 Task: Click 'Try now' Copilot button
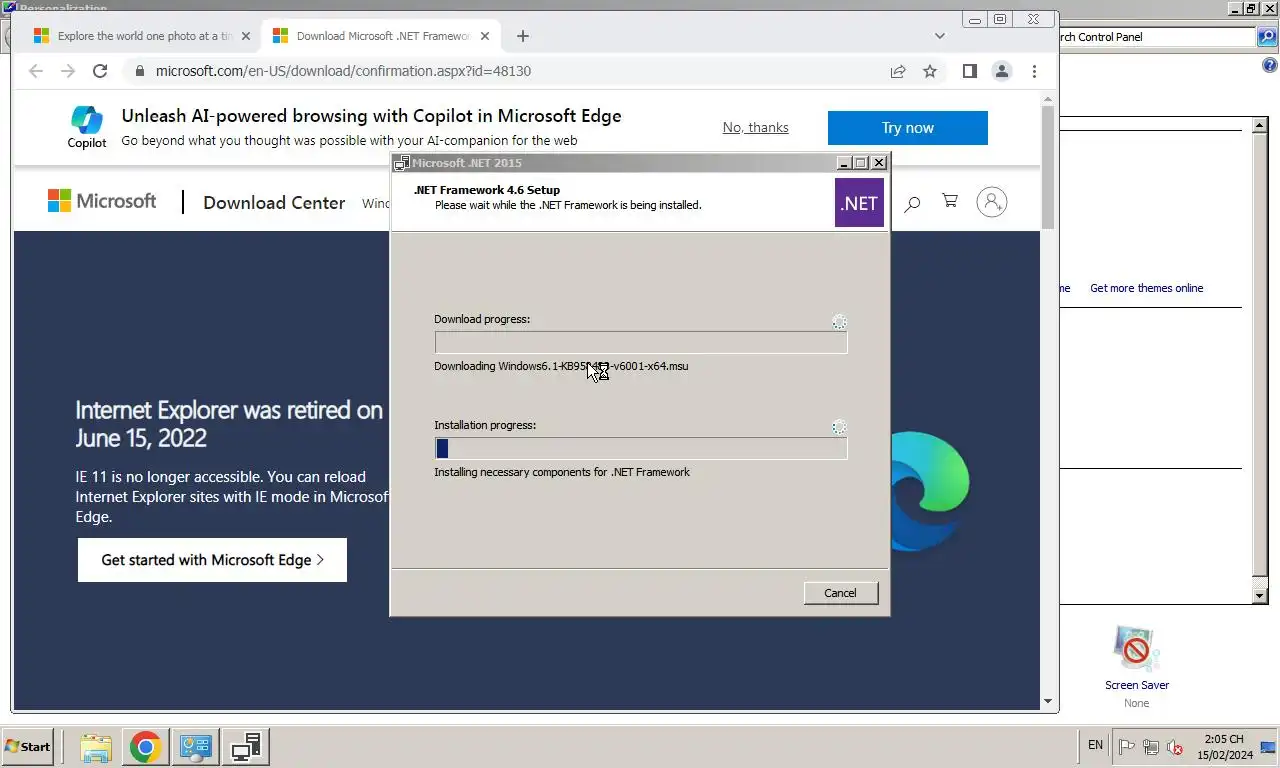[907, 128]
